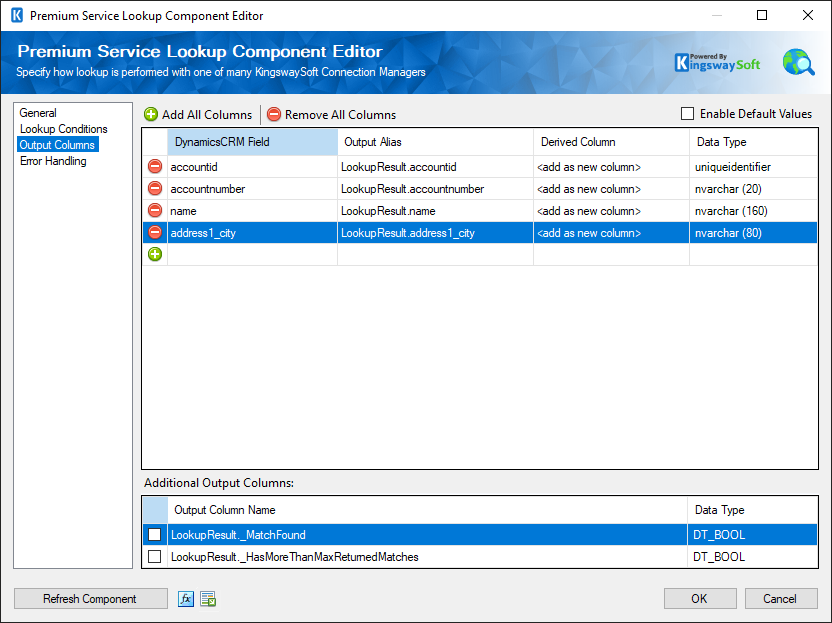Click the app icon in the title bar
The height and width of the screenshot is (623, 832).
(x=17, y=15)
